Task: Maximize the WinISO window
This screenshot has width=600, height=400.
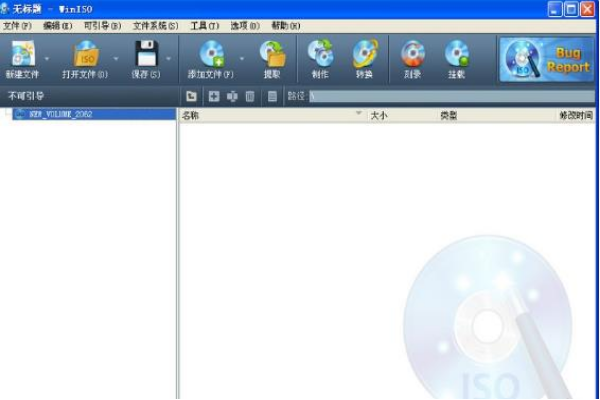Action: tap(571, 9)
